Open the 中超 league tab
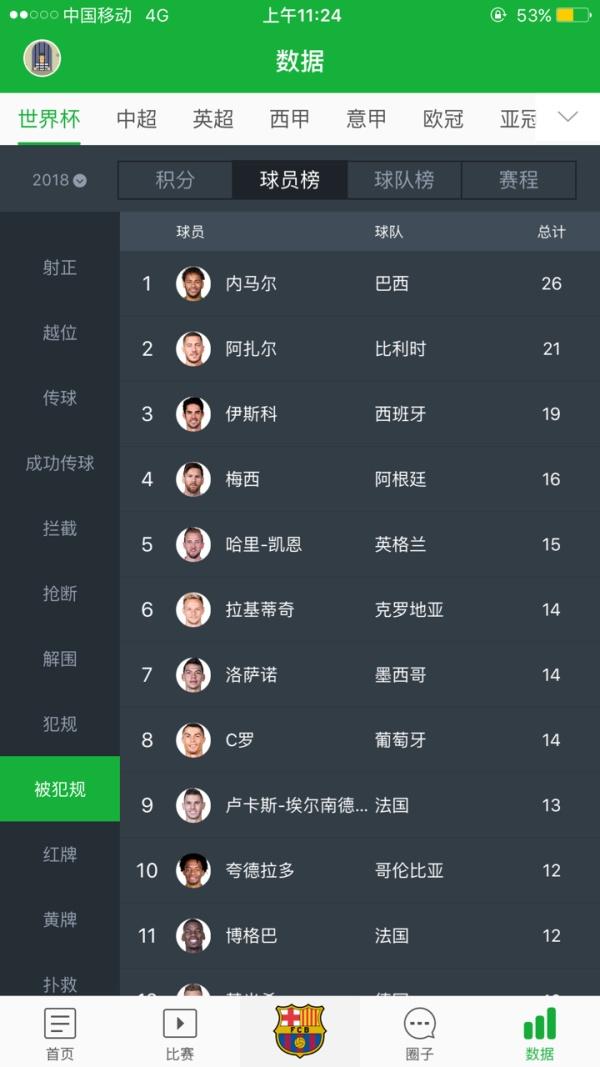 135,117
